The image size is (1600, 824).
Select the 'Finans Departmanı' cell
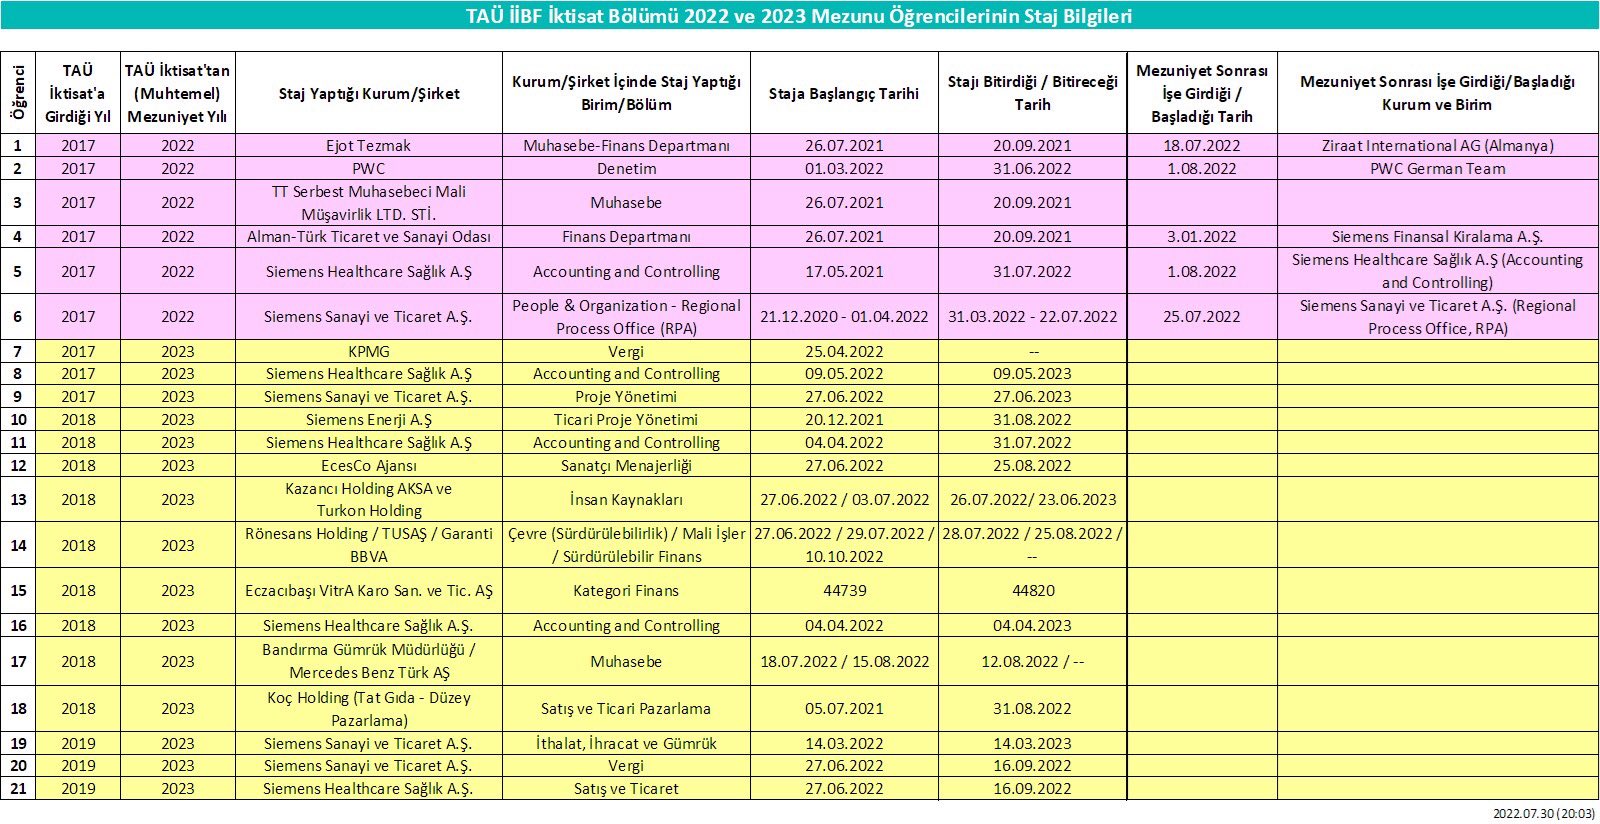point(626,236)
